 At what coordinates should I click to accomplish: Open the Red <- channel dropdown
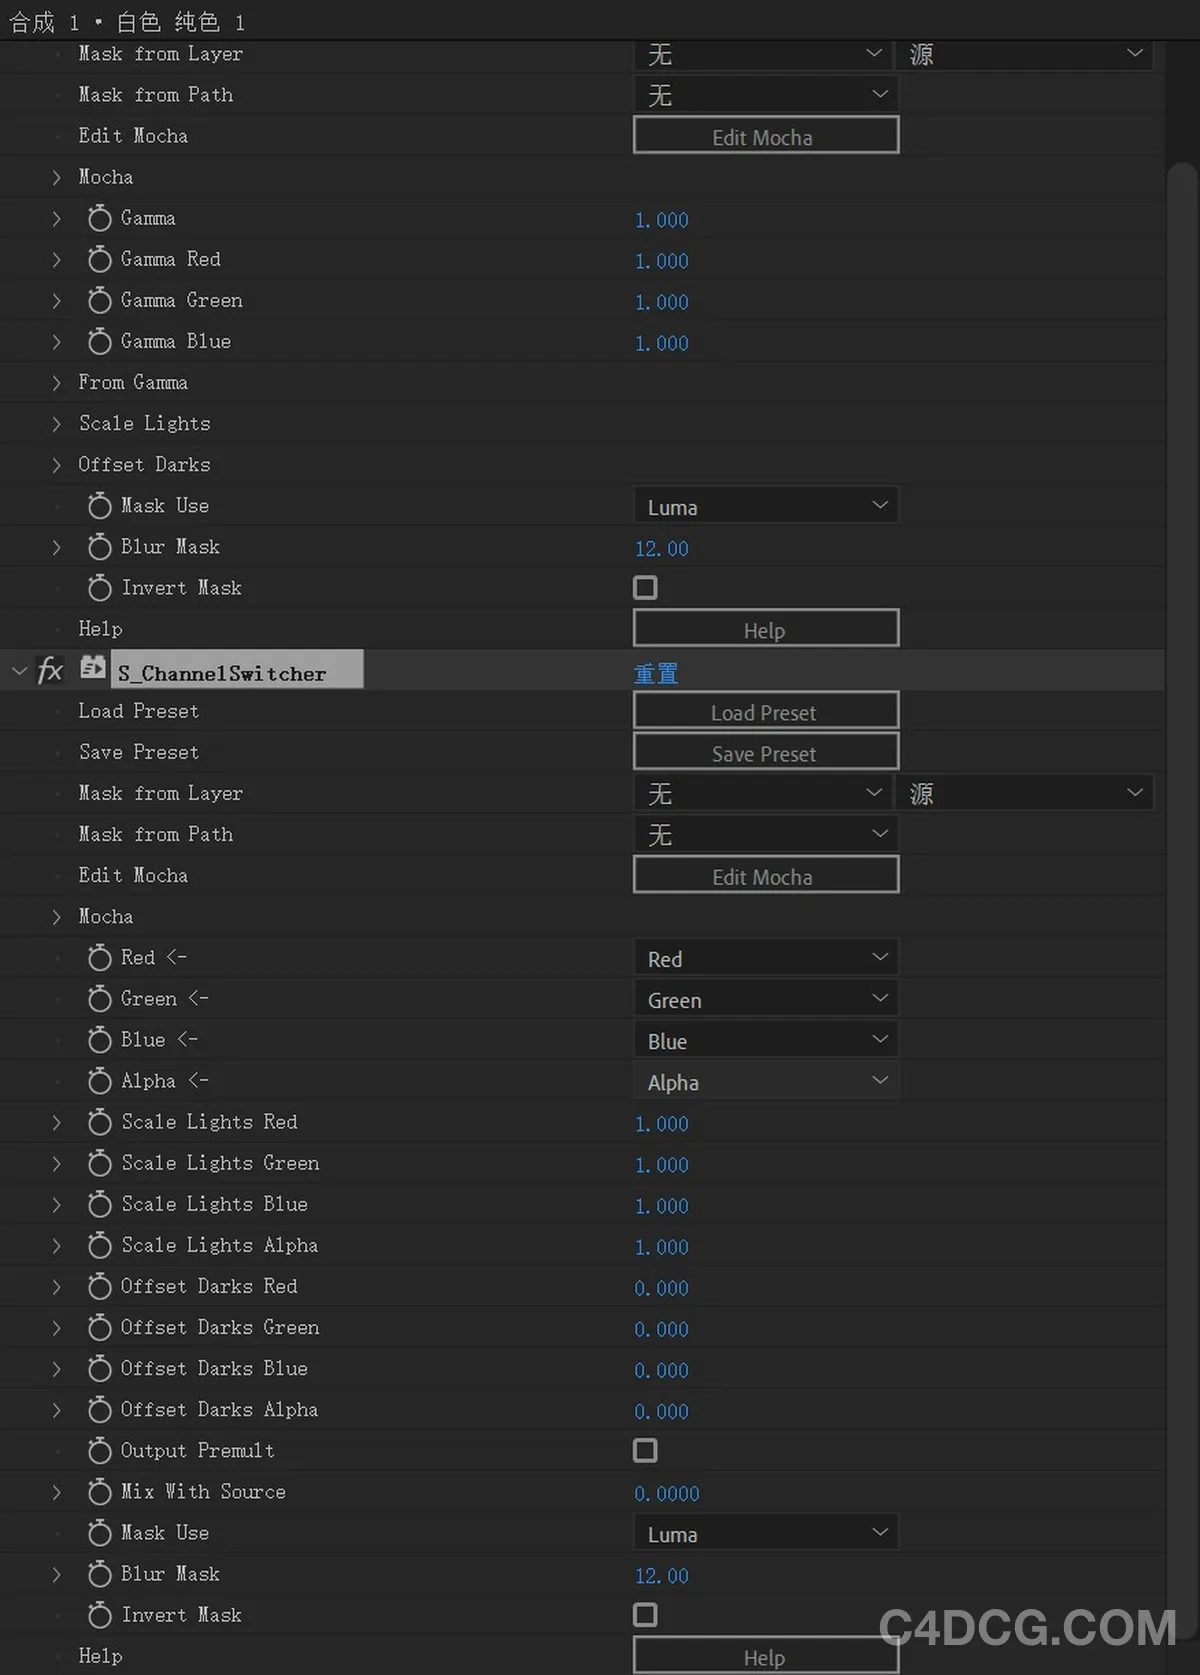tap(766, 958)
